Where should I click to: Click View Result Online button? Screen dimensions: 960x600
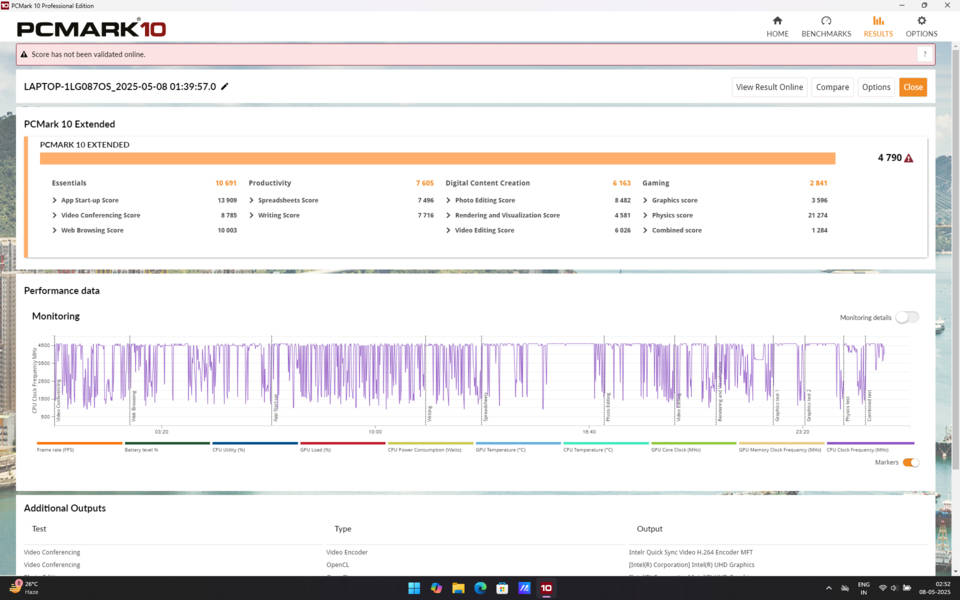(770, 87)
